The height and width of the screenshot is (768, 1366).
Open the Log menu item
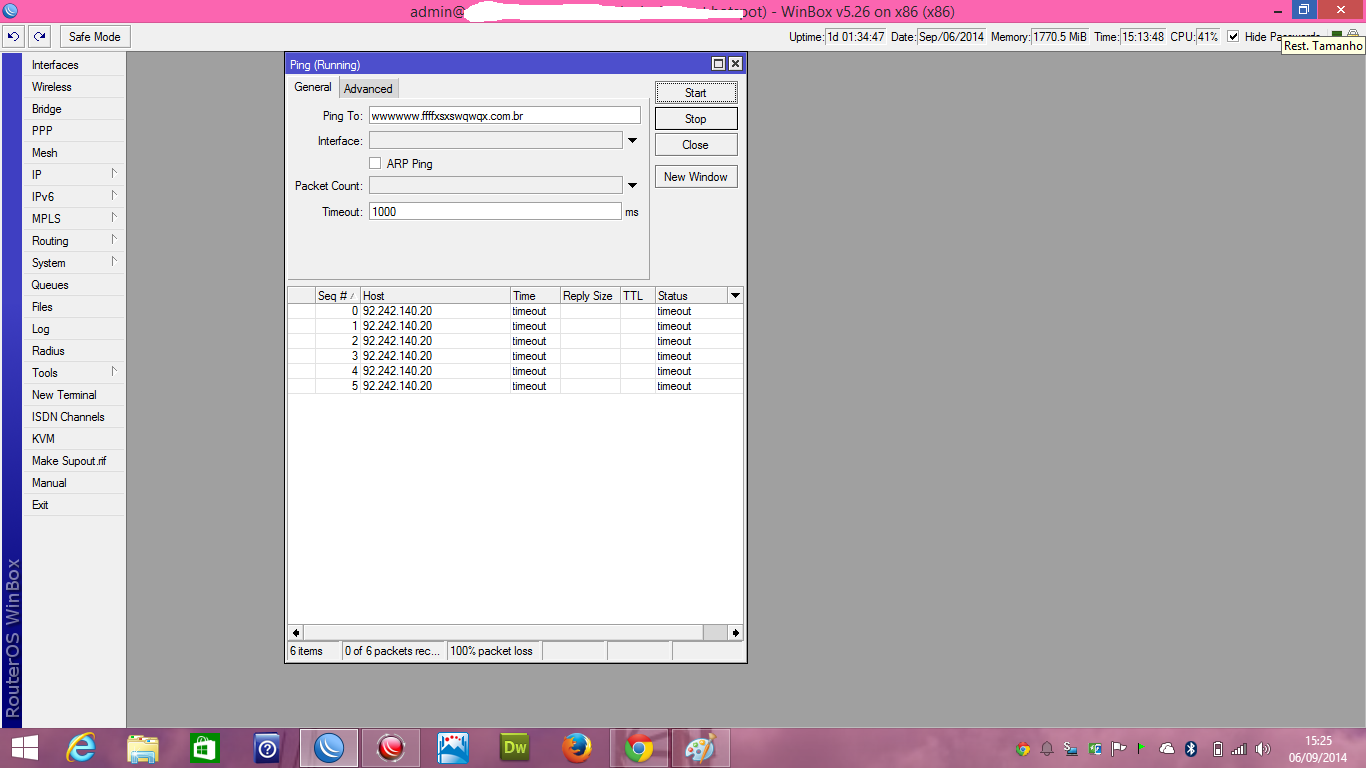(75, 329)
